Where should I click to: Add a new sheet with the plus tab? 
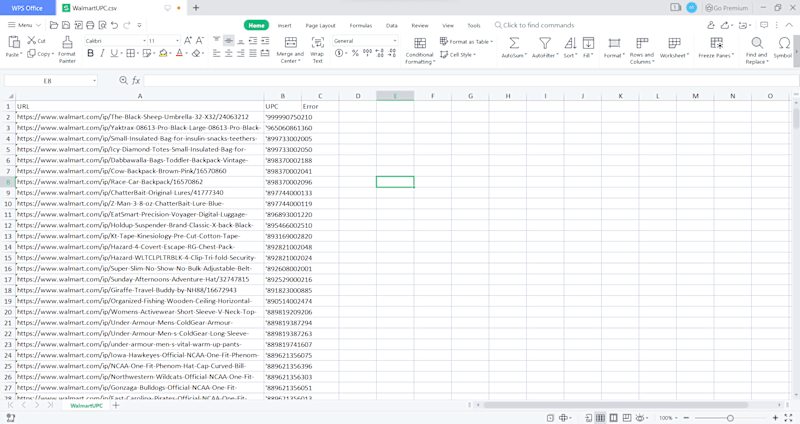116,406
